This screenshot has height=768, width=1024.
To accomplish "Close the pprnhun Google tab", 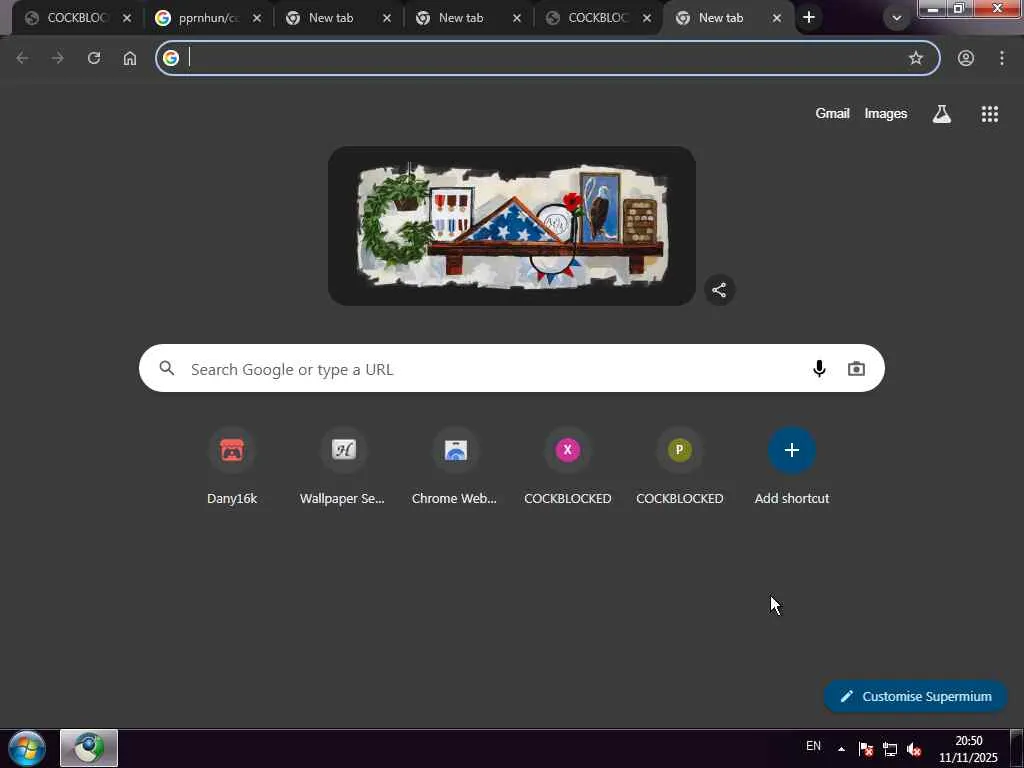I will (x=257, y=18).
